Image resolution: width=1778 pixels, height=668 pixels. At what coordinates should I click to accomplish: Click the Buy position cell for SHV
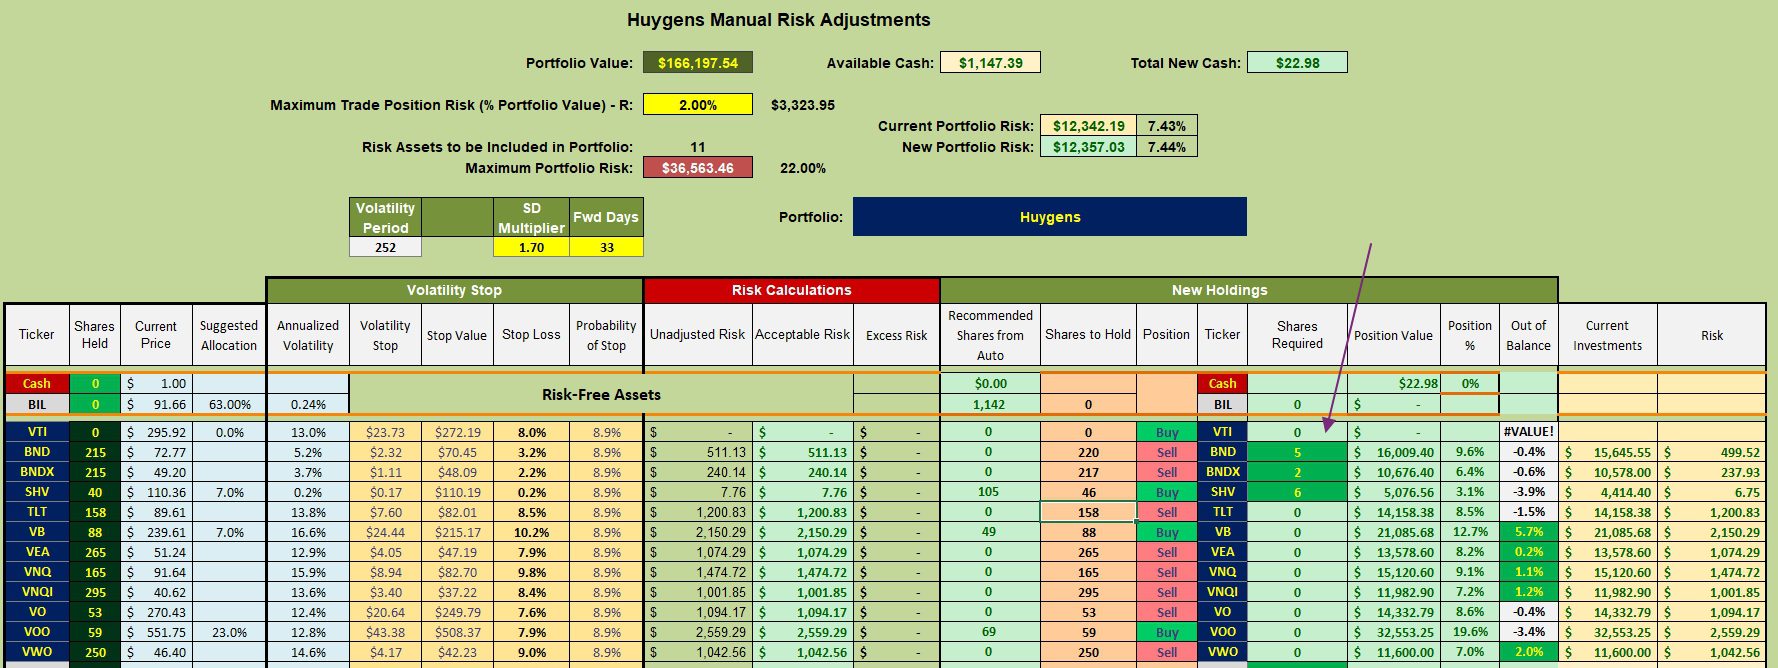1166,492
